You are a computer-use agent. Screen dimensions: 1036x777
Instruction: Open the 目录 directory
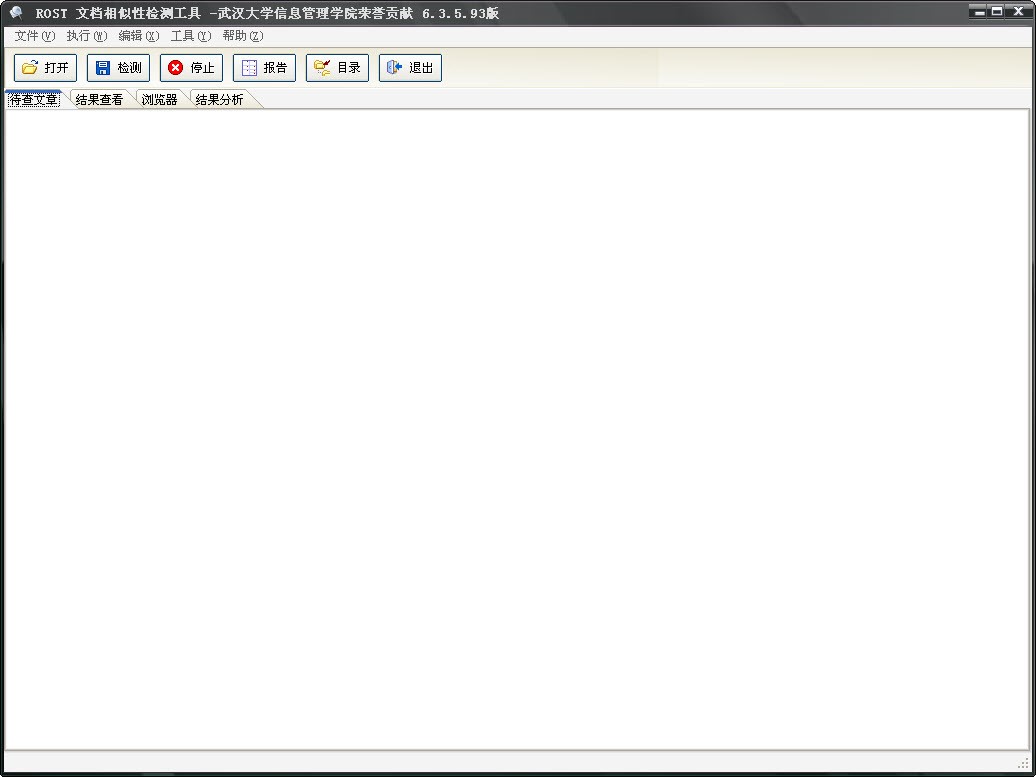click(x=337, y=67)
